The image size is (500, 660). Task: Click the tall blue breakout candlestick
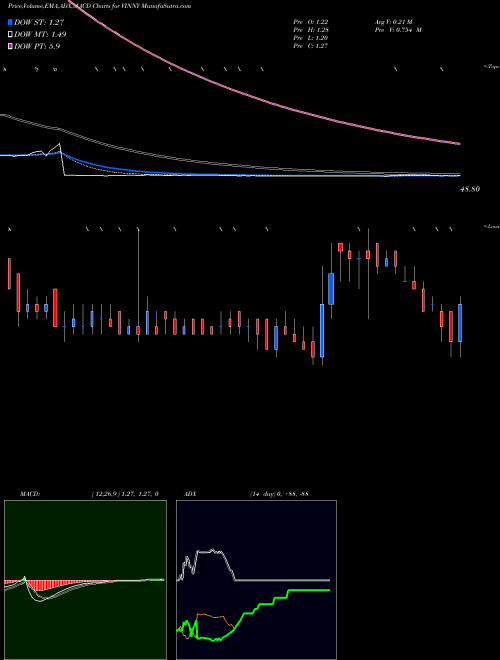click(322, 330)
